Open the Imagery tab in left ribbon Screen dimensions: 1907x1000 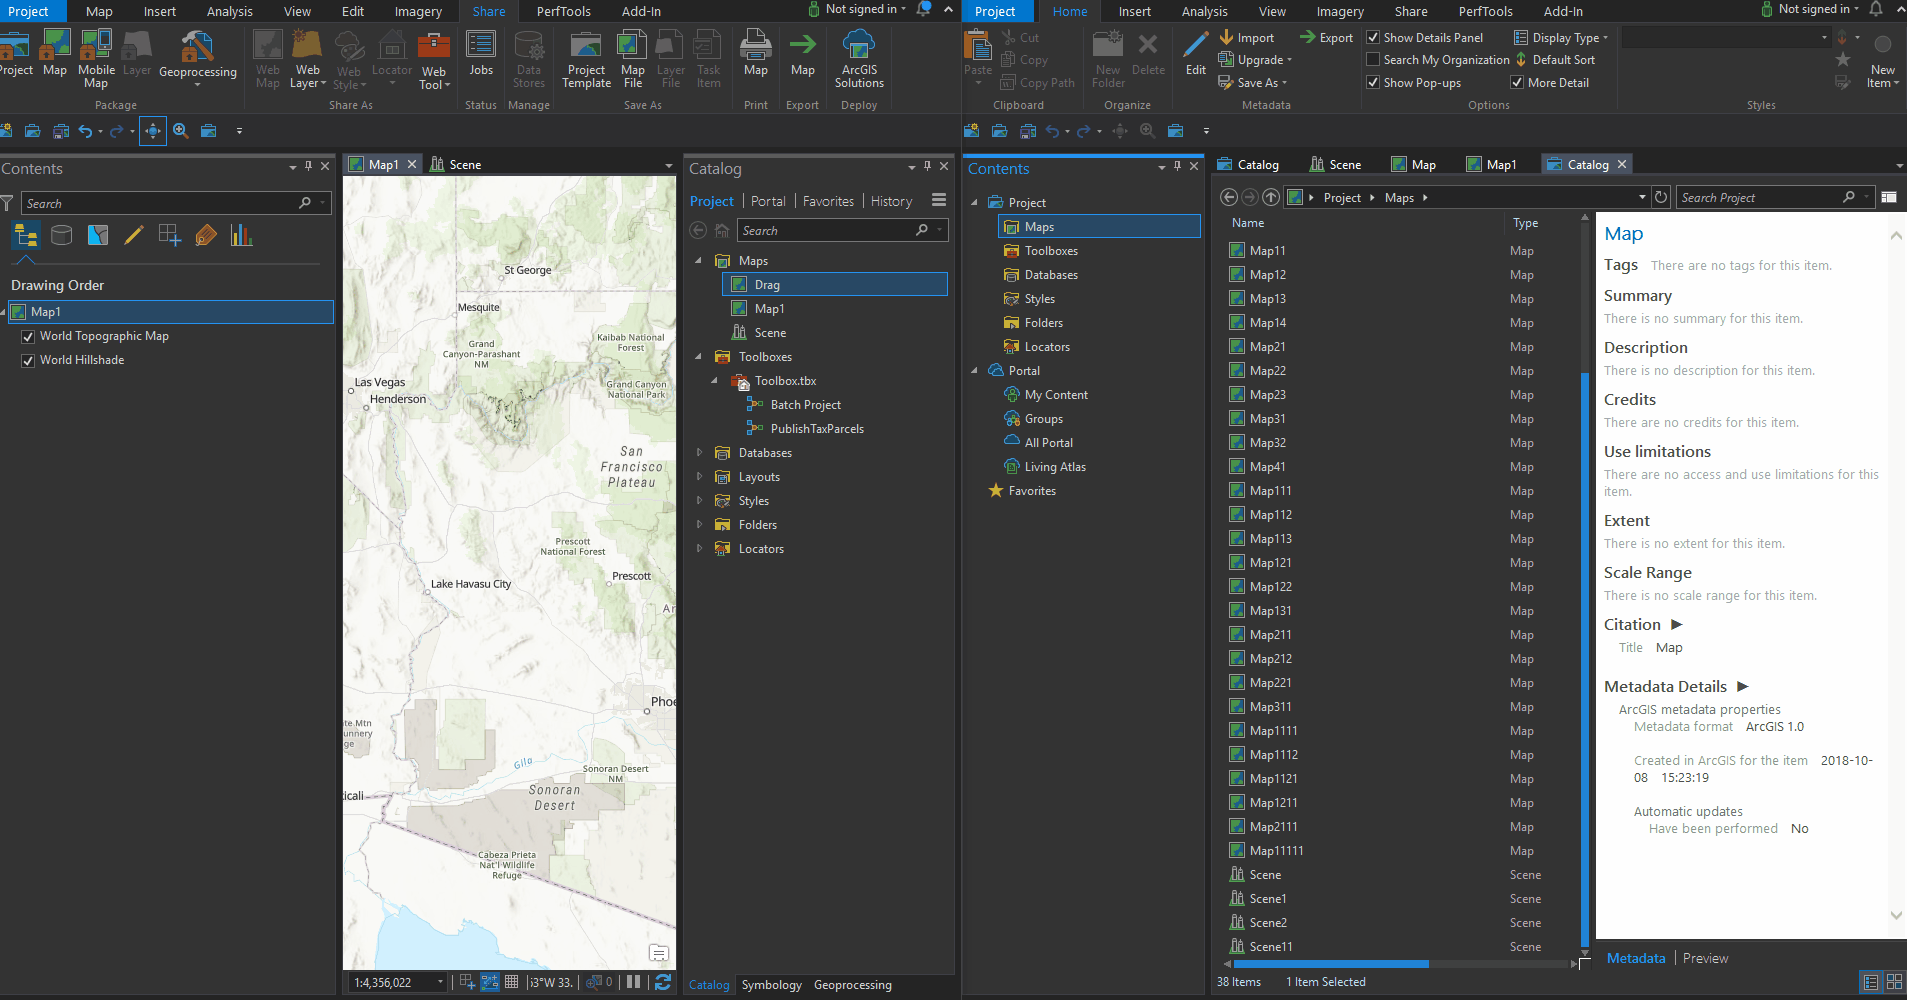pos(418,12)
